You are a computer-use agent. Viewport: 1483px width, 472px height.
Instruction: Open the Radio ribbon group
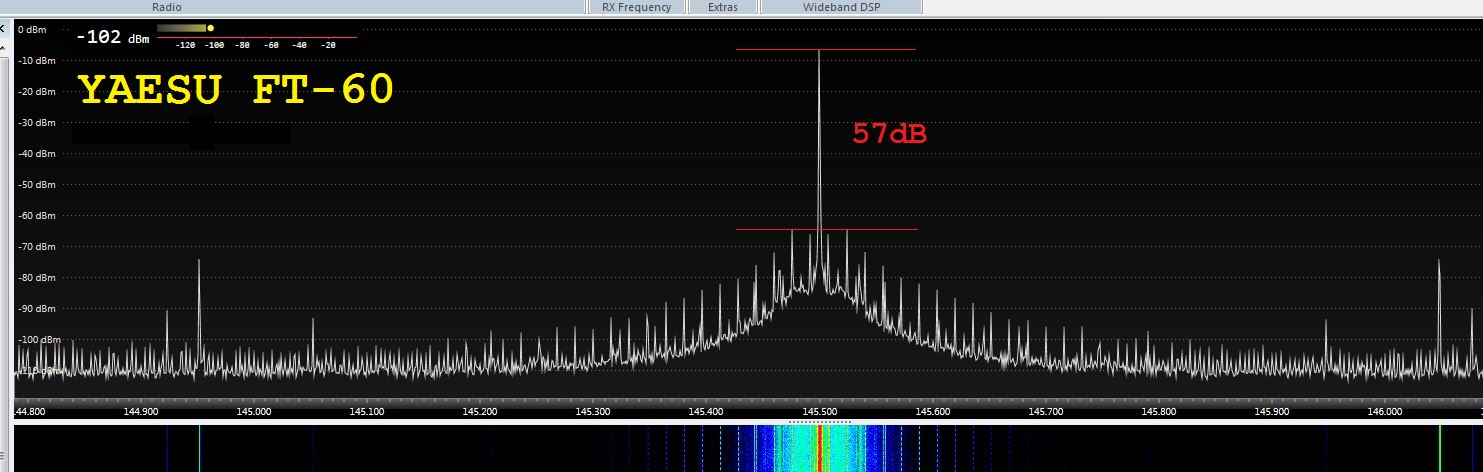click(166, 7)
